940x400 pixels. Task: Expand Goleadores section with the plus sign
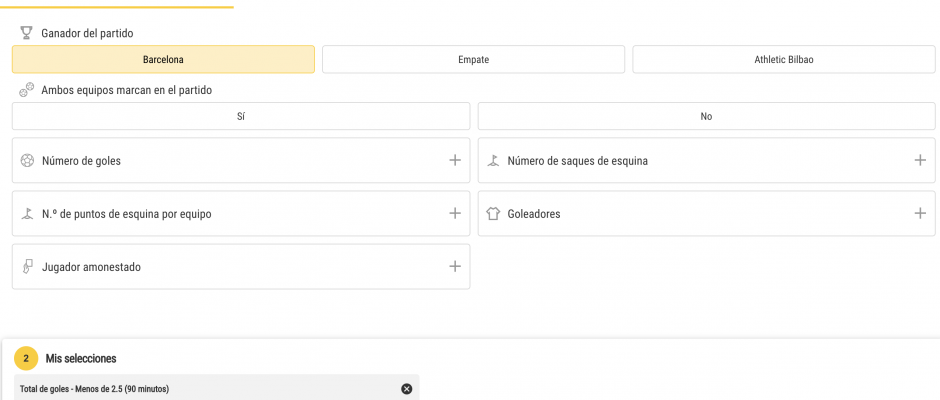[920, 213]
